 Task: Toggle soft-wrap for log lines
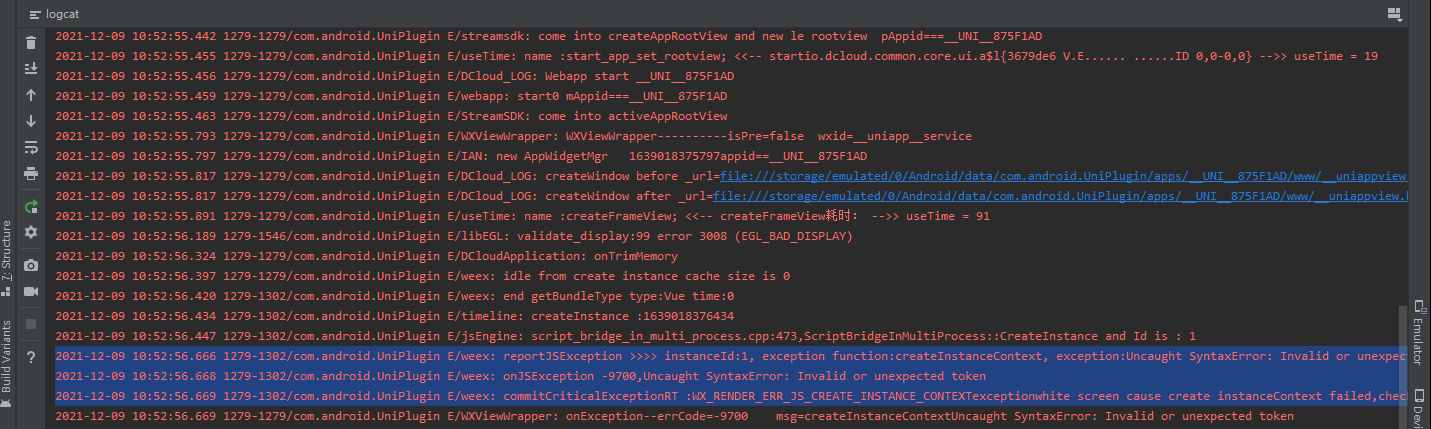pyautogui.click(x=31, y=147)
